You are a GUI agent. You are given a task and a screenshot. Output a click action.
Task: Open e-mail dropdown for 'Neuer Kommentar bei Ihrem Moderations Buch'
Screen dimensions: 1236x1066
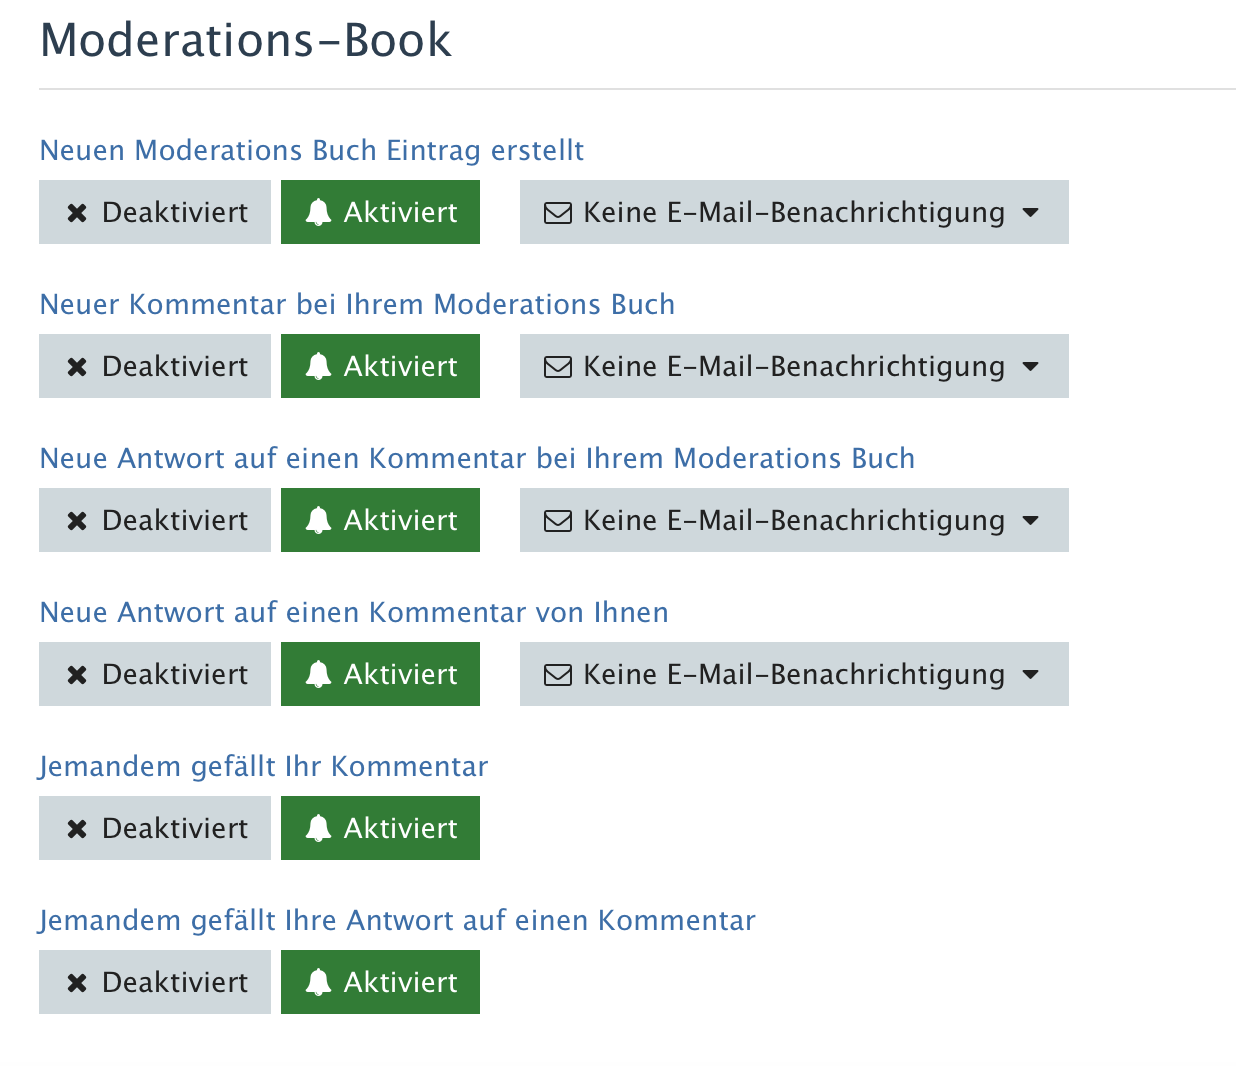[794, 366]
